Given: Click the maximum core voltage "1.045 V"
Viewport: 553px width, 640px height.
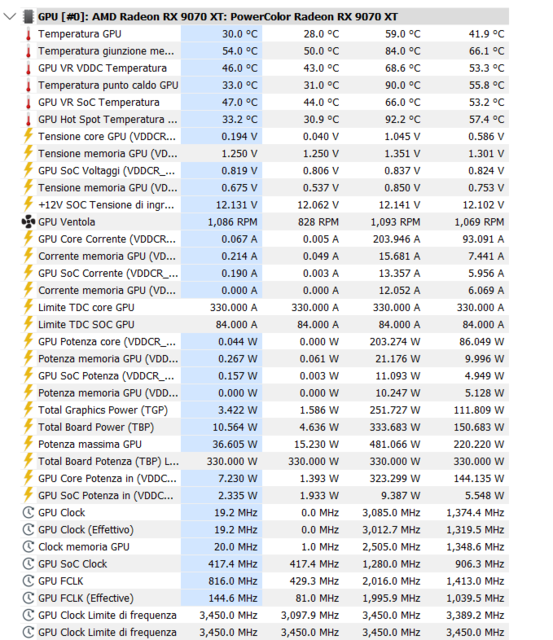Looking at the screenshot, I should [x=402, y=137].
